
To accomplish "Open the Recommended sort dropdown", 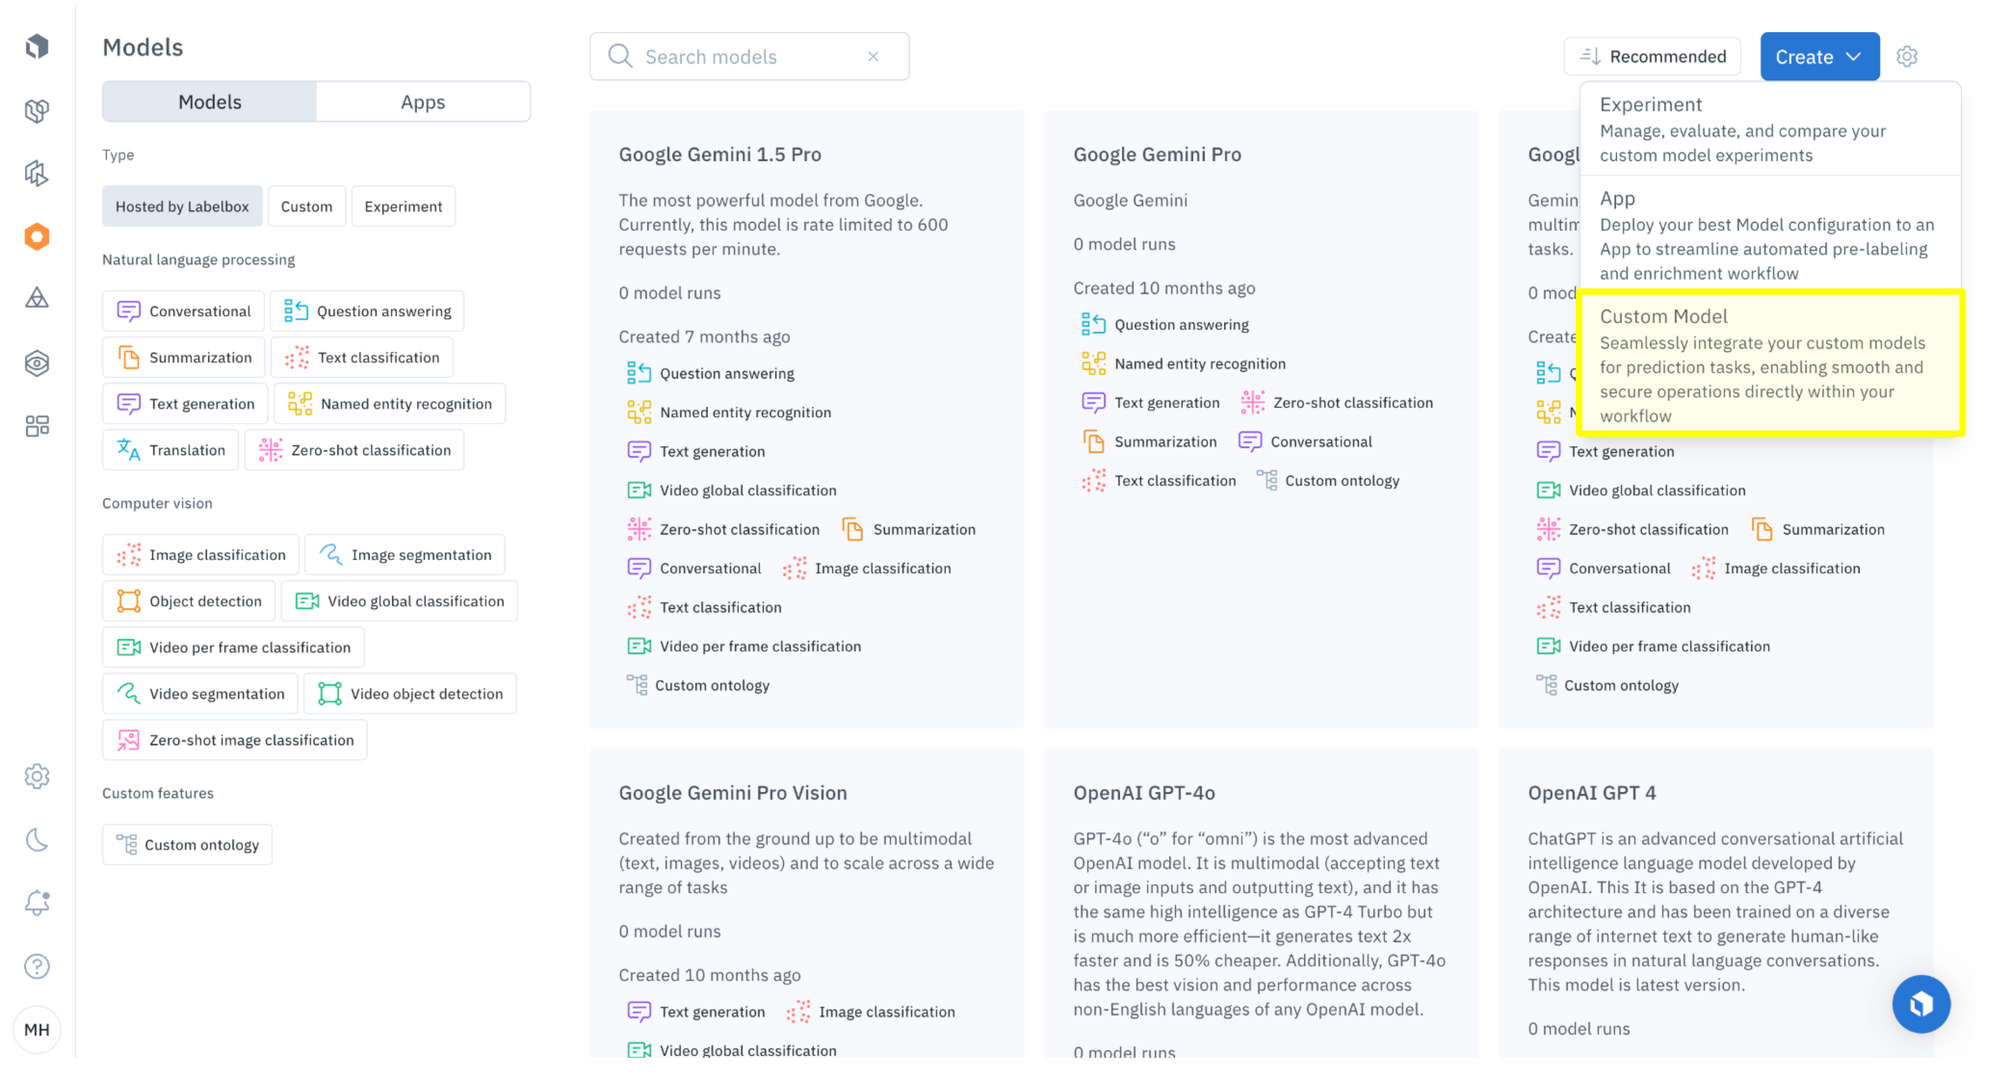I will 1652,57.
